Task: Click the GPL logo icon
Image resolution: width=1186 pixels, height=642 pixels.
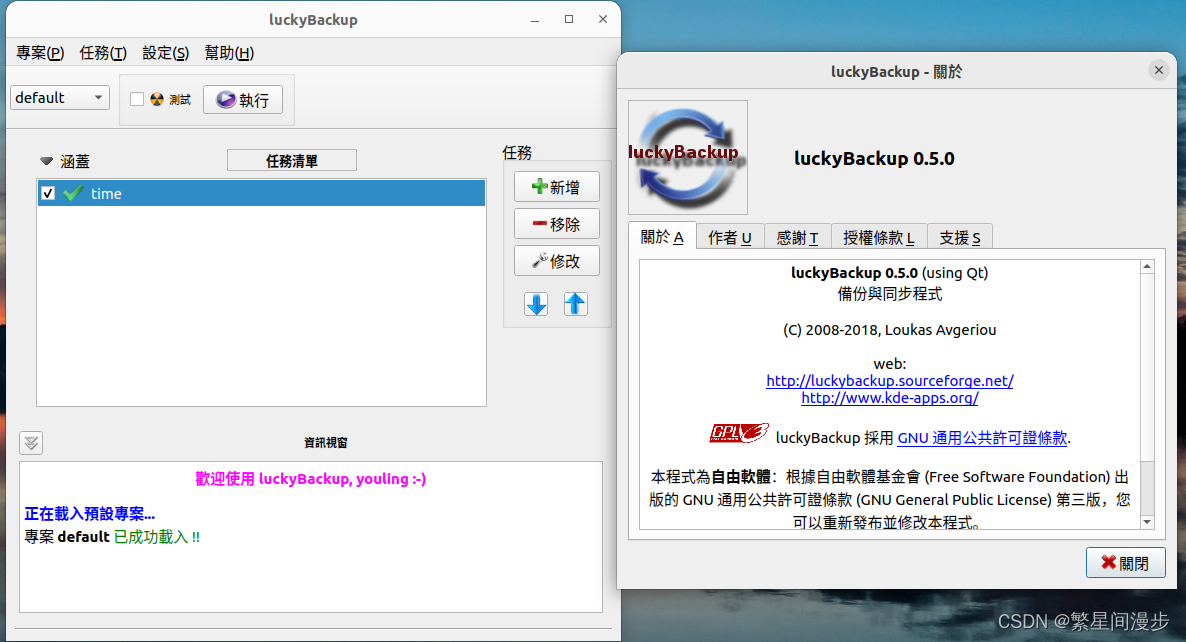Action: click(739, 433)
